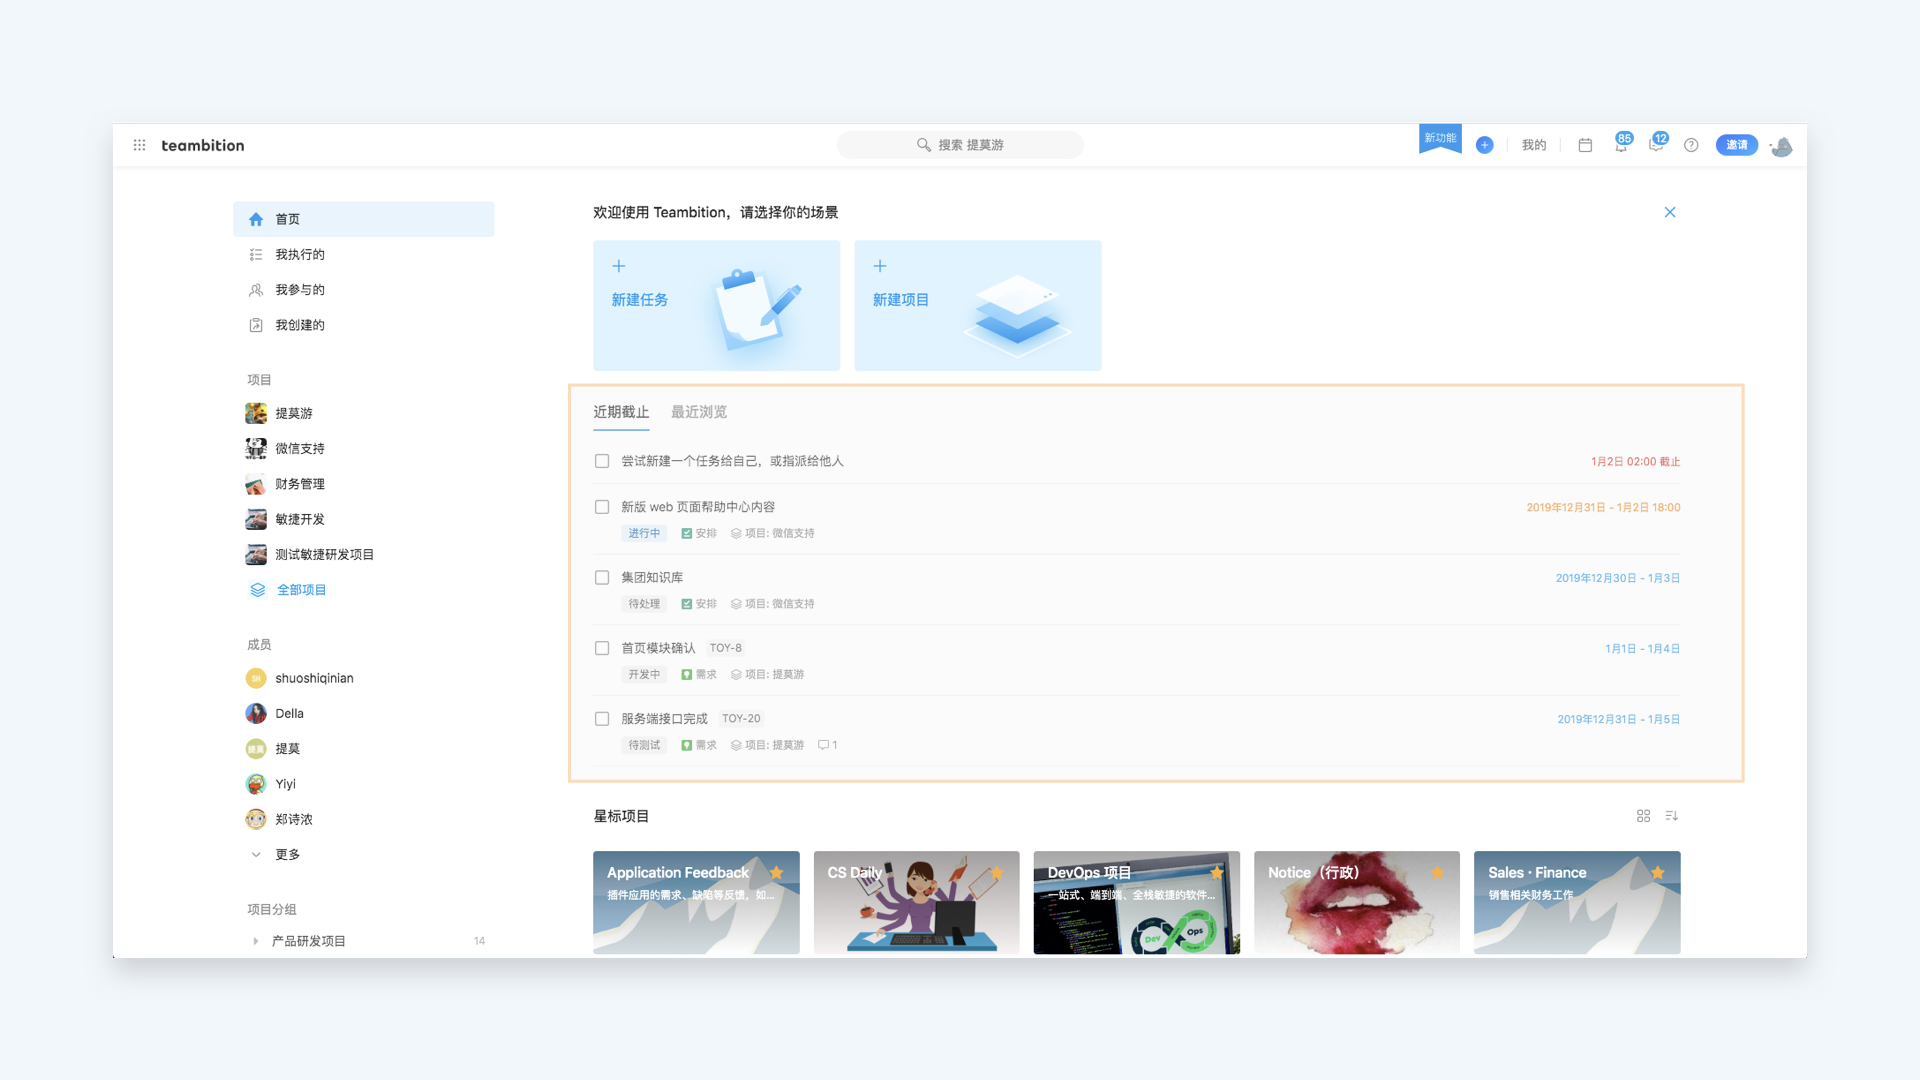
Task: Click the star on Application Feedback card
Action: [x=776, y=872]
